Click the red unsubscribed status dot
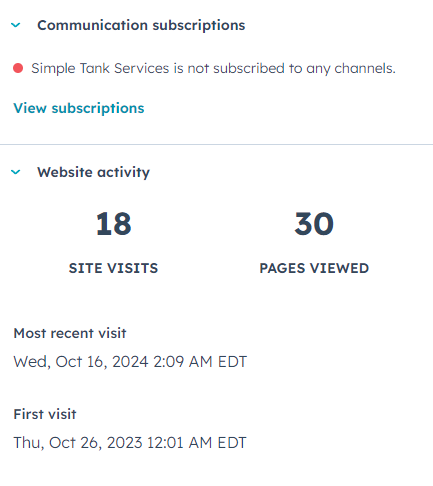433x486 pixels. (x=18, y=68)
